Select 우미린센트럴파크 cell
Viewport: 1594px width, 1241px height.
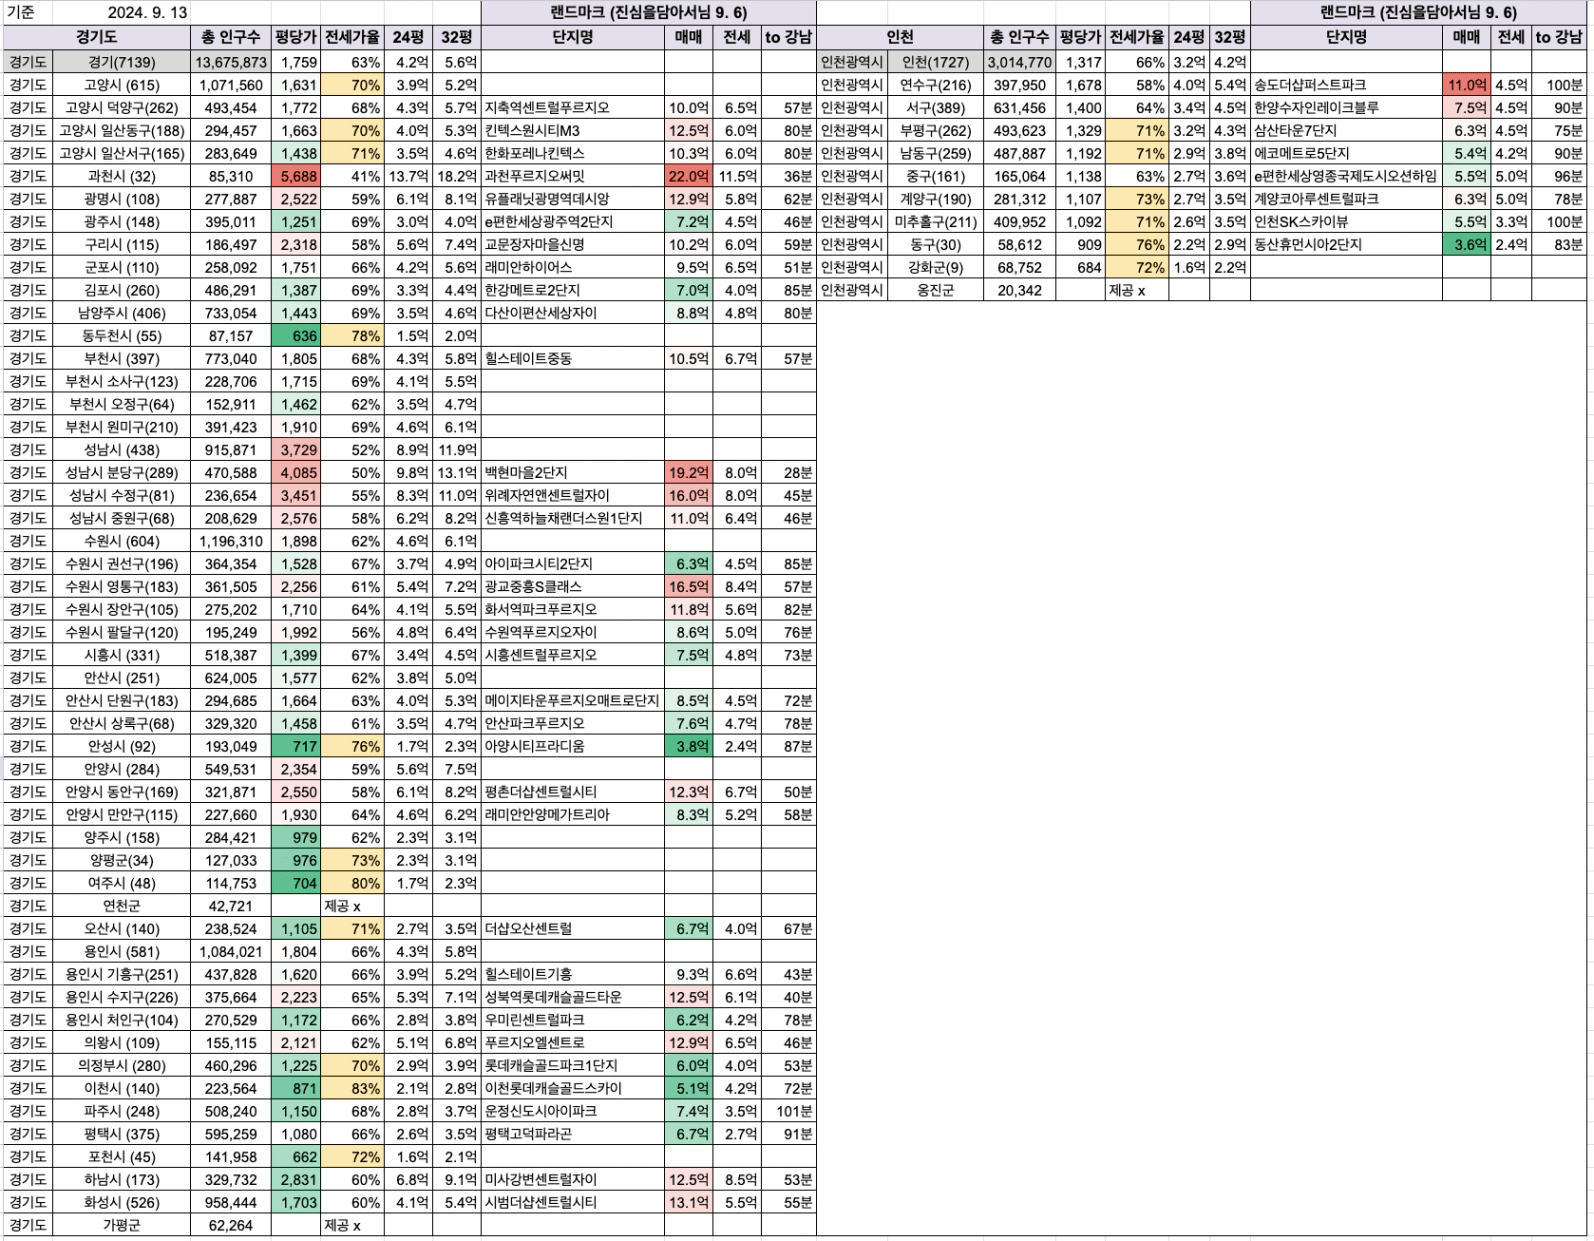point(572,1020)
